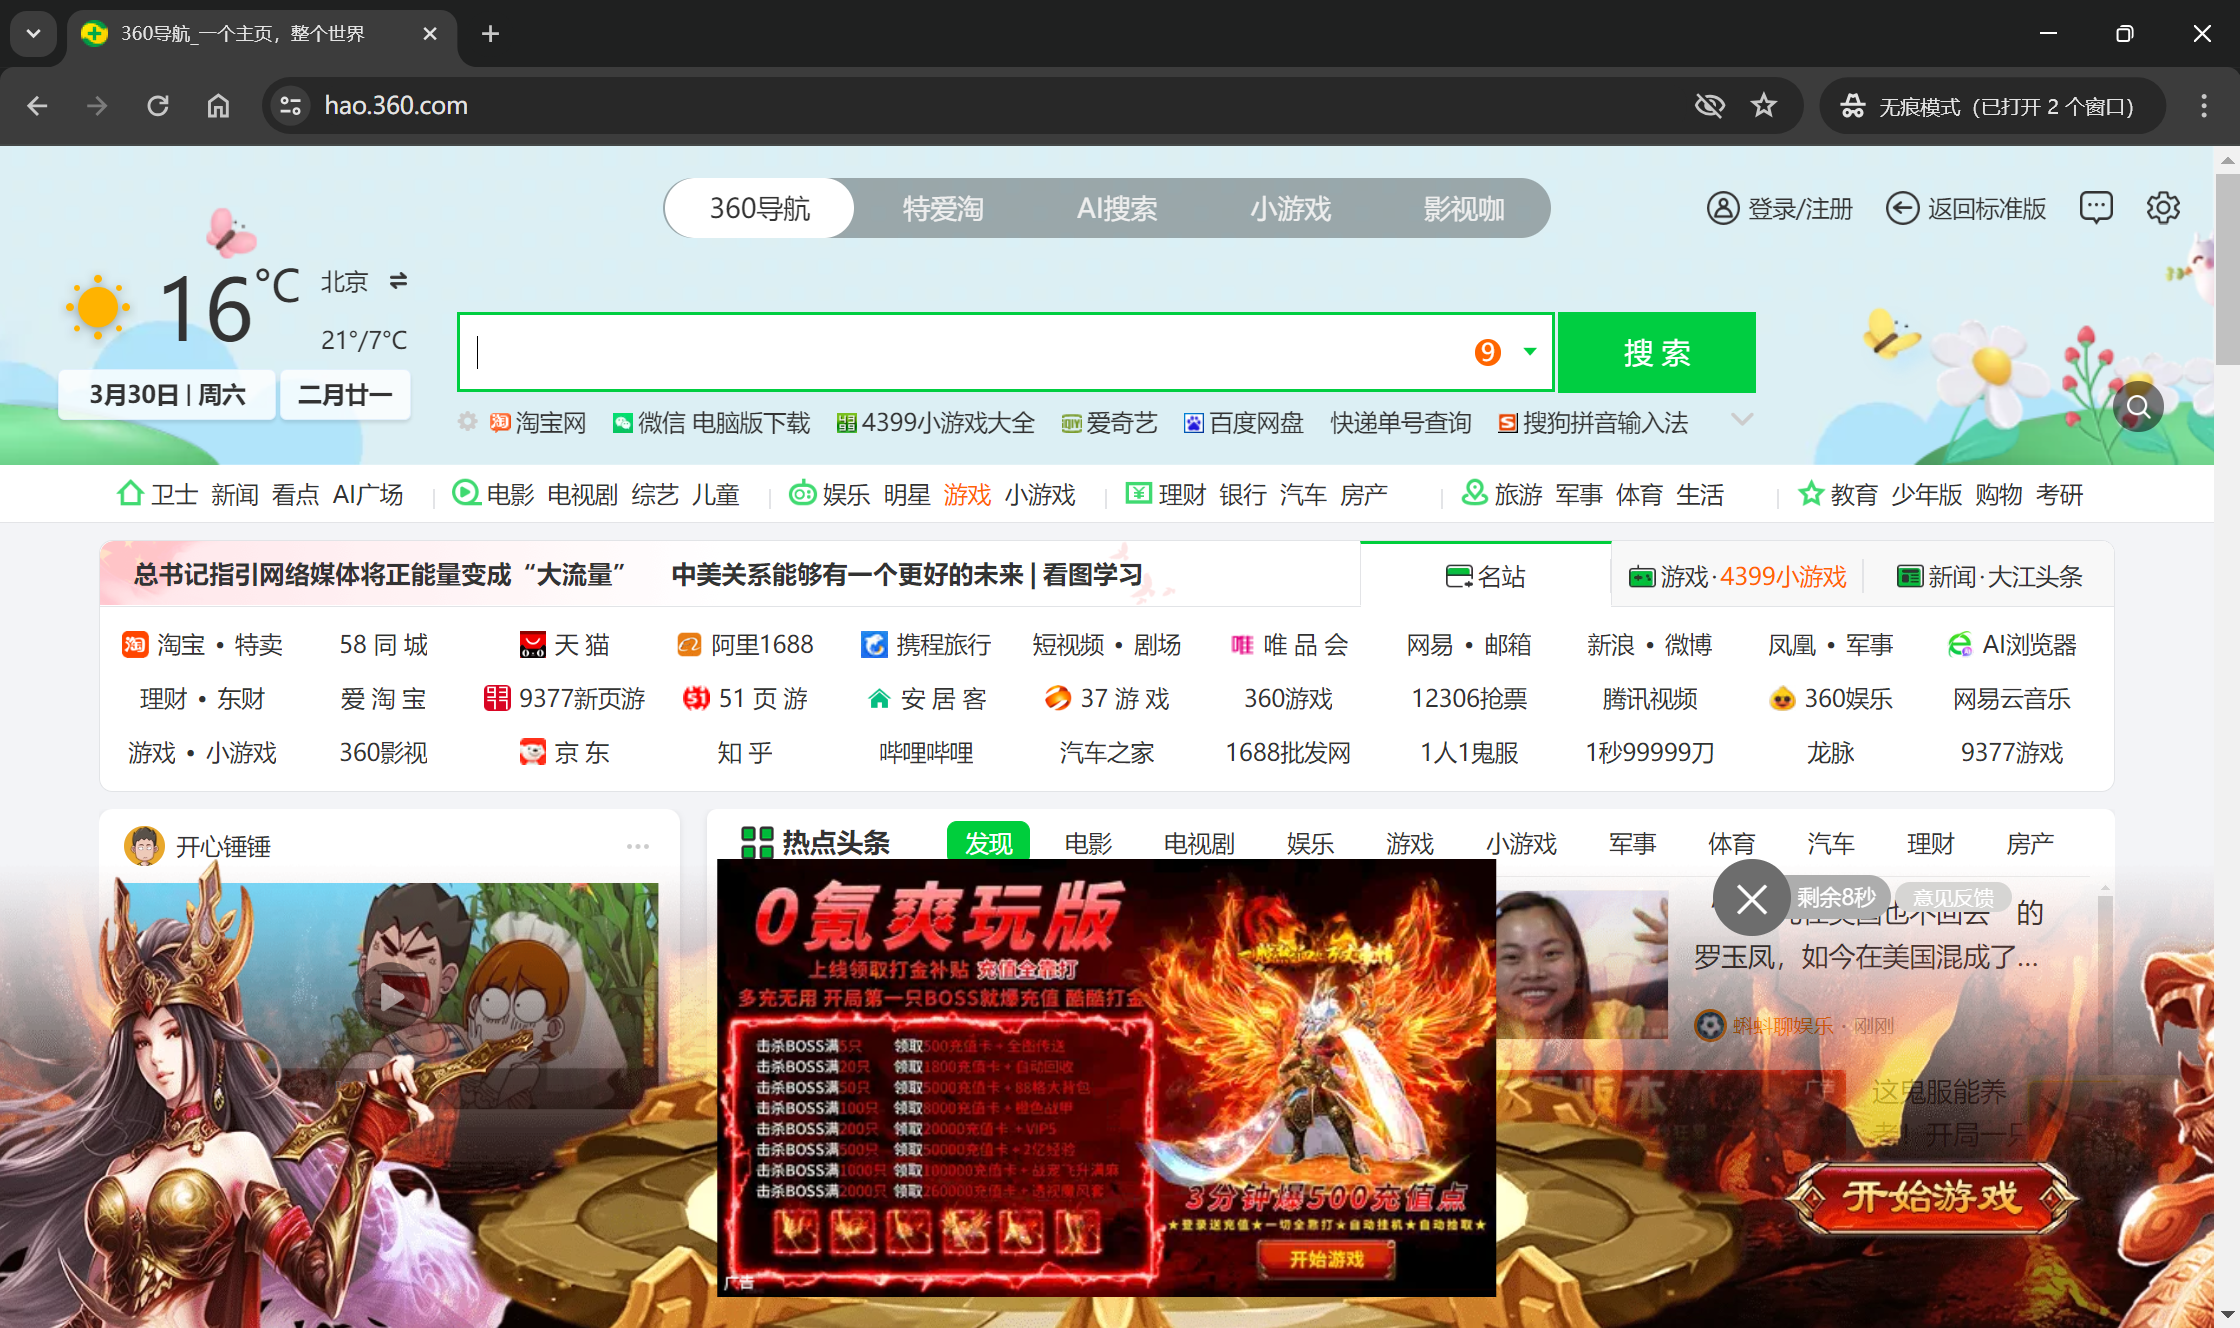
Task: Open the incognito mode indicator
Action: pos(1992,106)
